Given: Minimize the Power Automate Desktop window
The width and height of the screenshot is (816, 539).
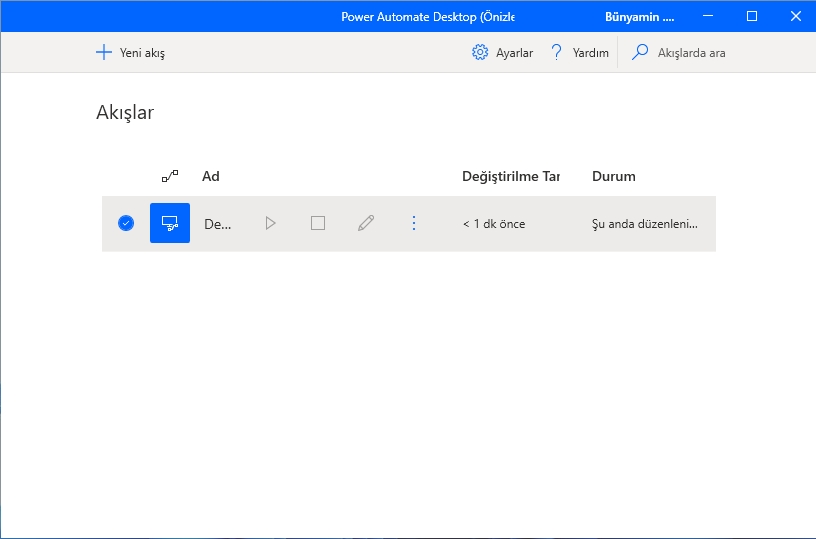Looking at the screenshot, I should pyautogui.click(x=708, y=16).
